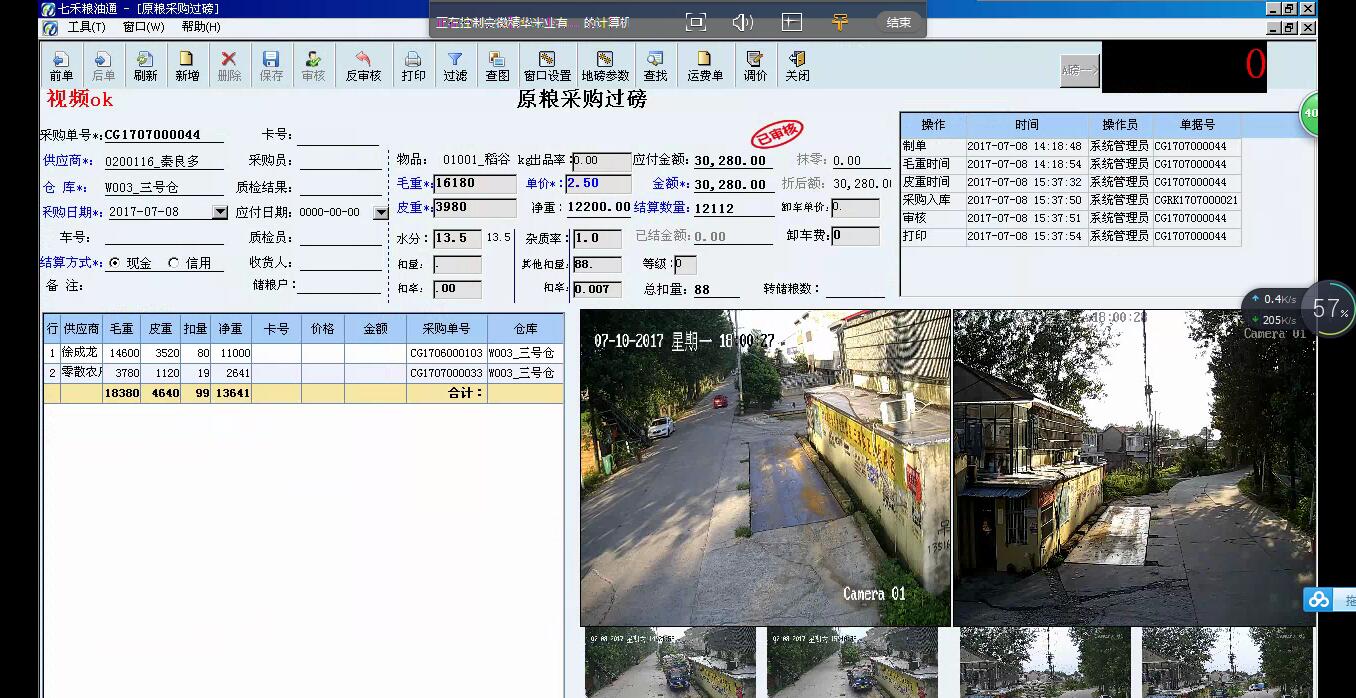This screenshot has height=698, width=1356.
Task: Click the 刷新 refresh toolbar icon
Action: point(145,66)
